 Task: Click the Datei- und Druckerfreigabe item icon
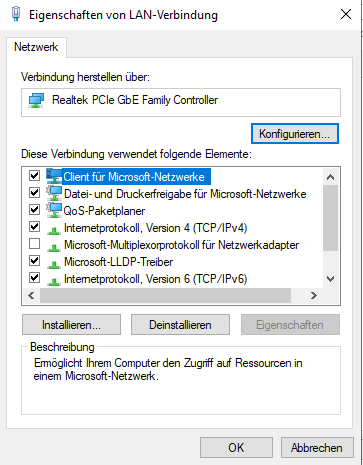tap(54, 193)
